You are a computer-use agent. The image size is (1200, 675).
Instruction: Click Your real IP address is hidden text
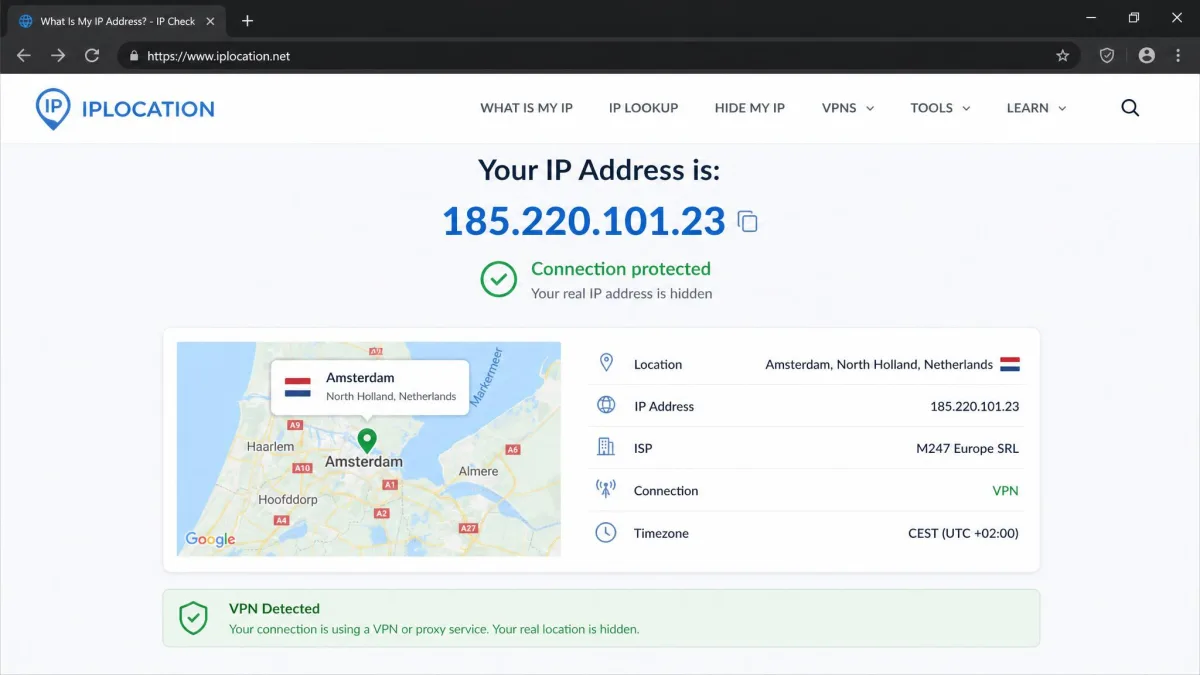(x=622, y=293)
